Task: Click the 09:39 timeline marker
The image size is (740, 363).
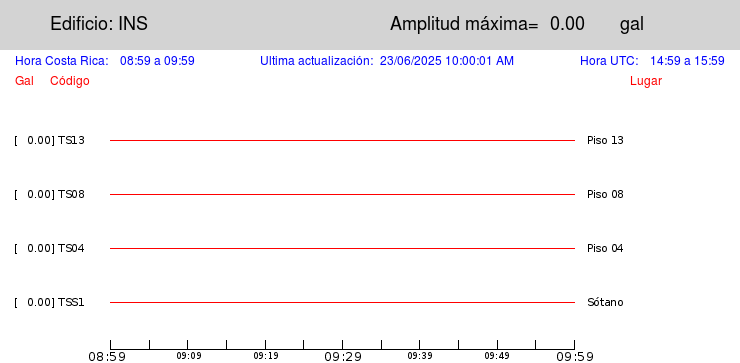Action: click(x=420, y=356)
